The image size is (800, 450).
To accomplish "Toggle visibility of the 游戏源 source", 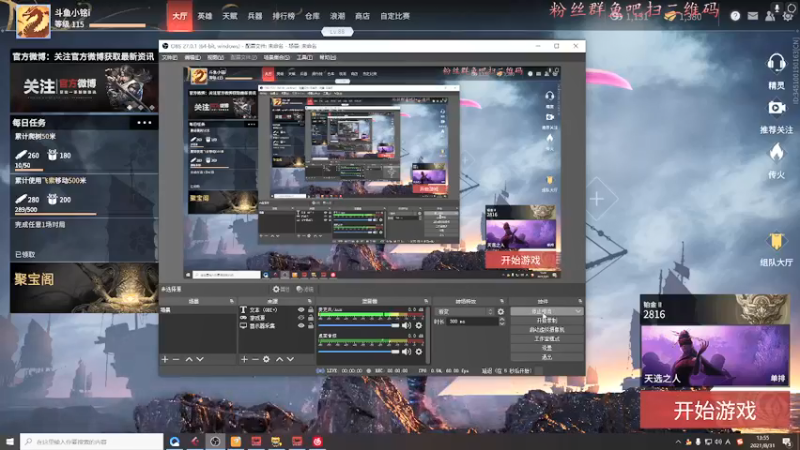I will (x=301, y=317).
